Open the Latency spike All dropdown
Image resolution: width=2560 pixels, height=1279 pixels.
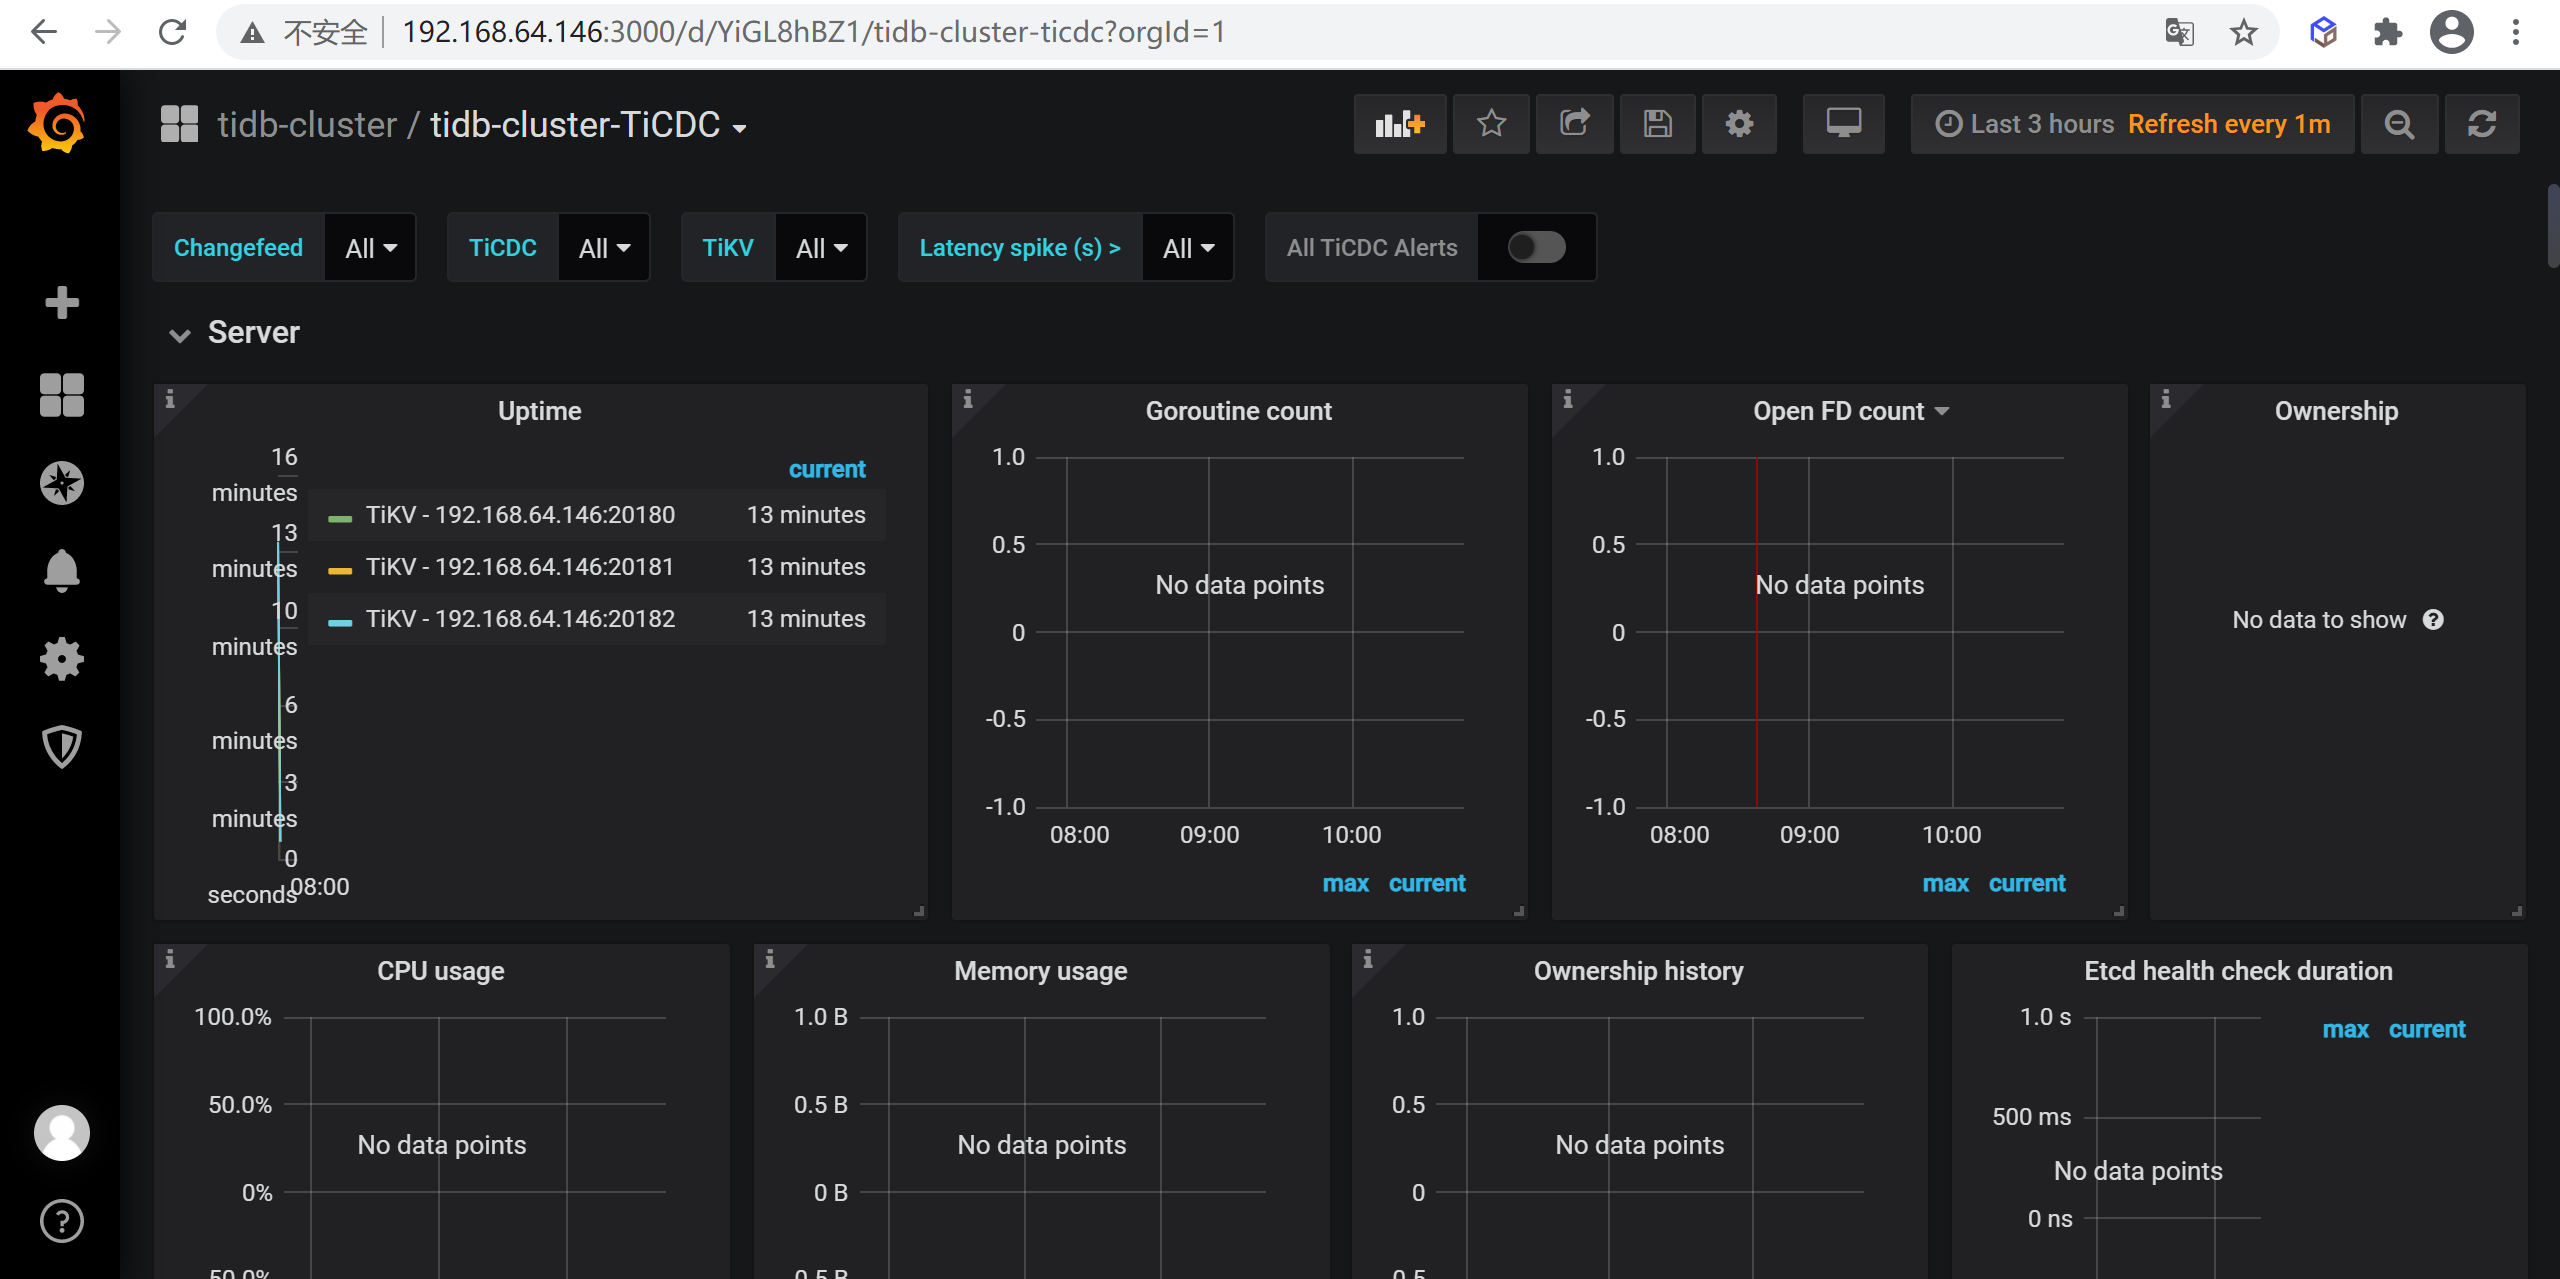click(x=1188, y=247)
